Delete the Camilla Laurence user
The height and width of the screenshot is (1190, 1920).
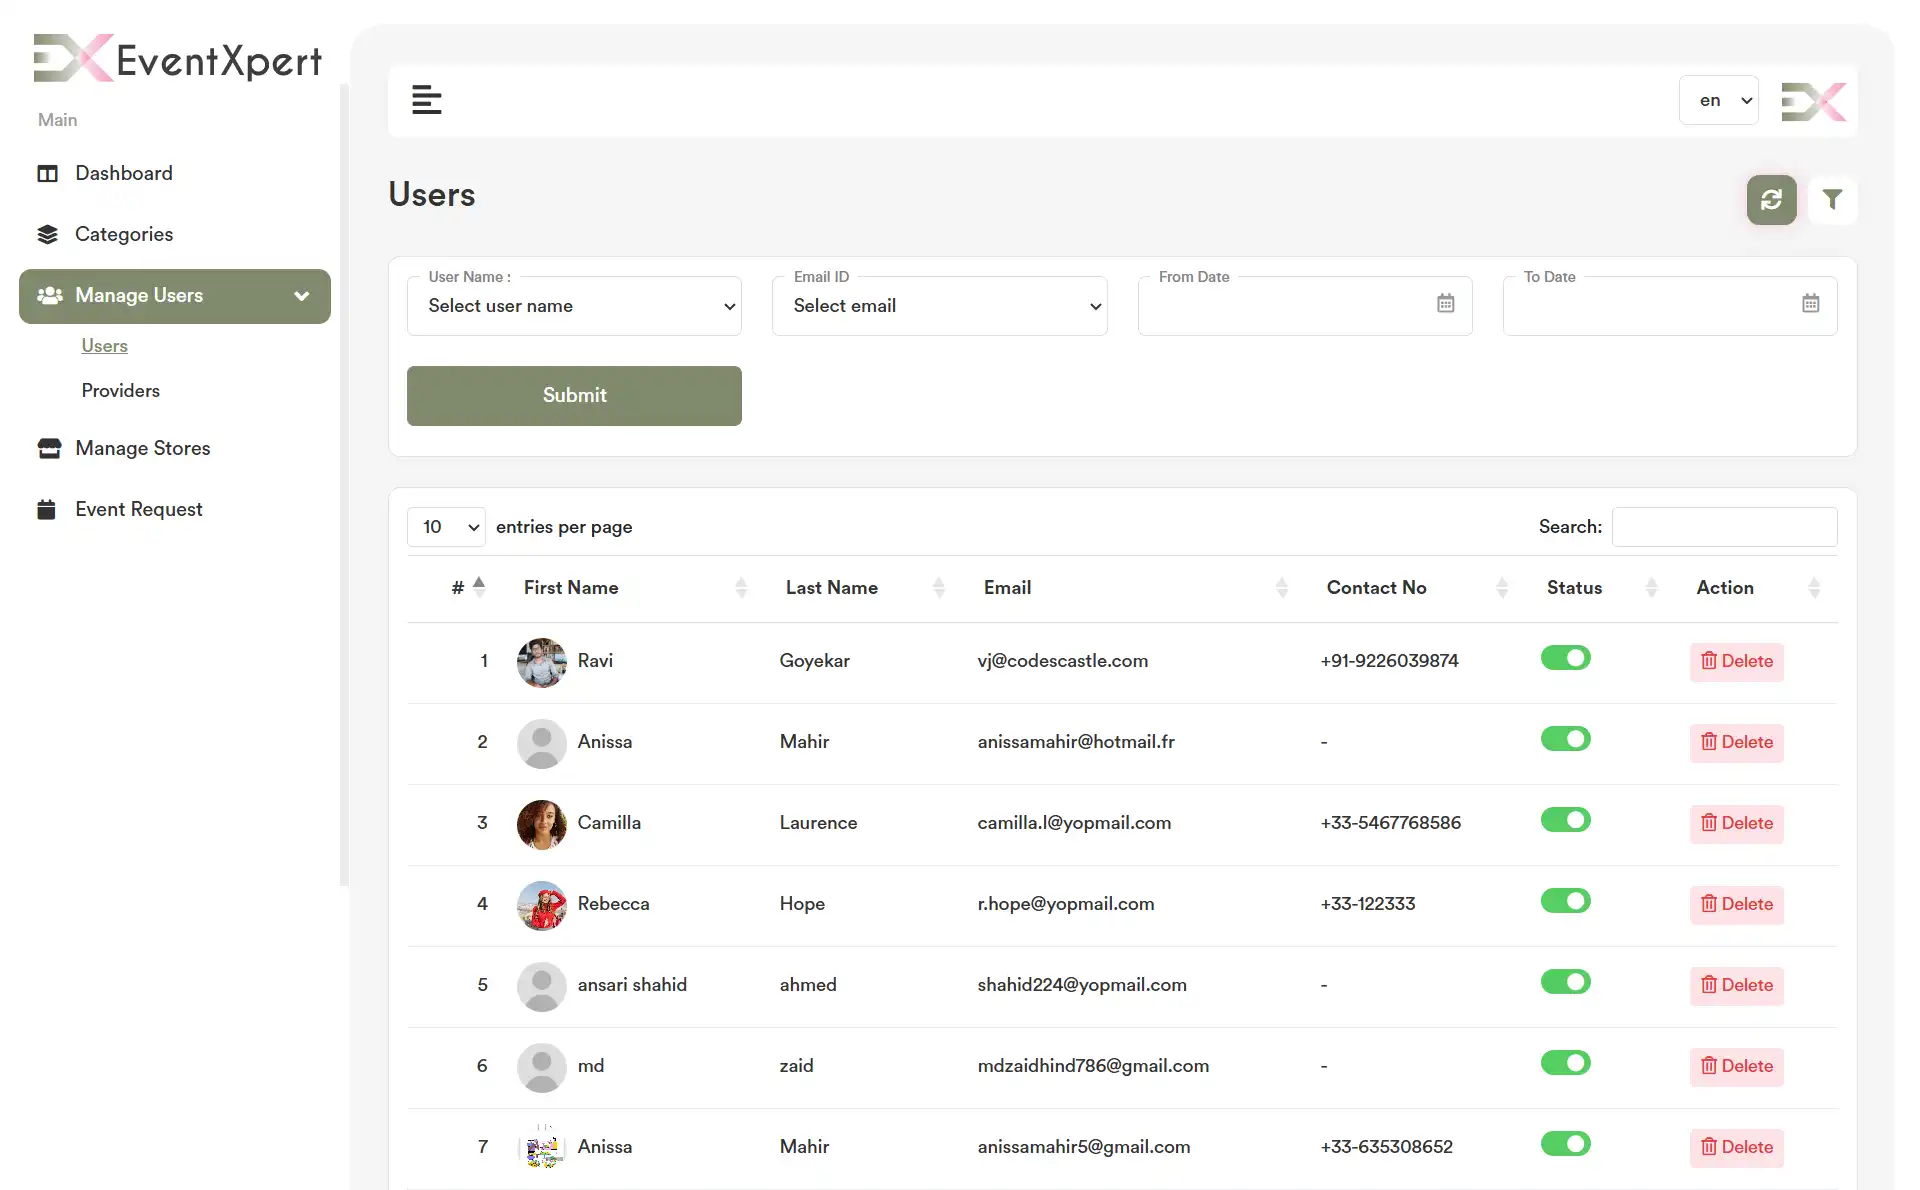[x=1736, y=823]
